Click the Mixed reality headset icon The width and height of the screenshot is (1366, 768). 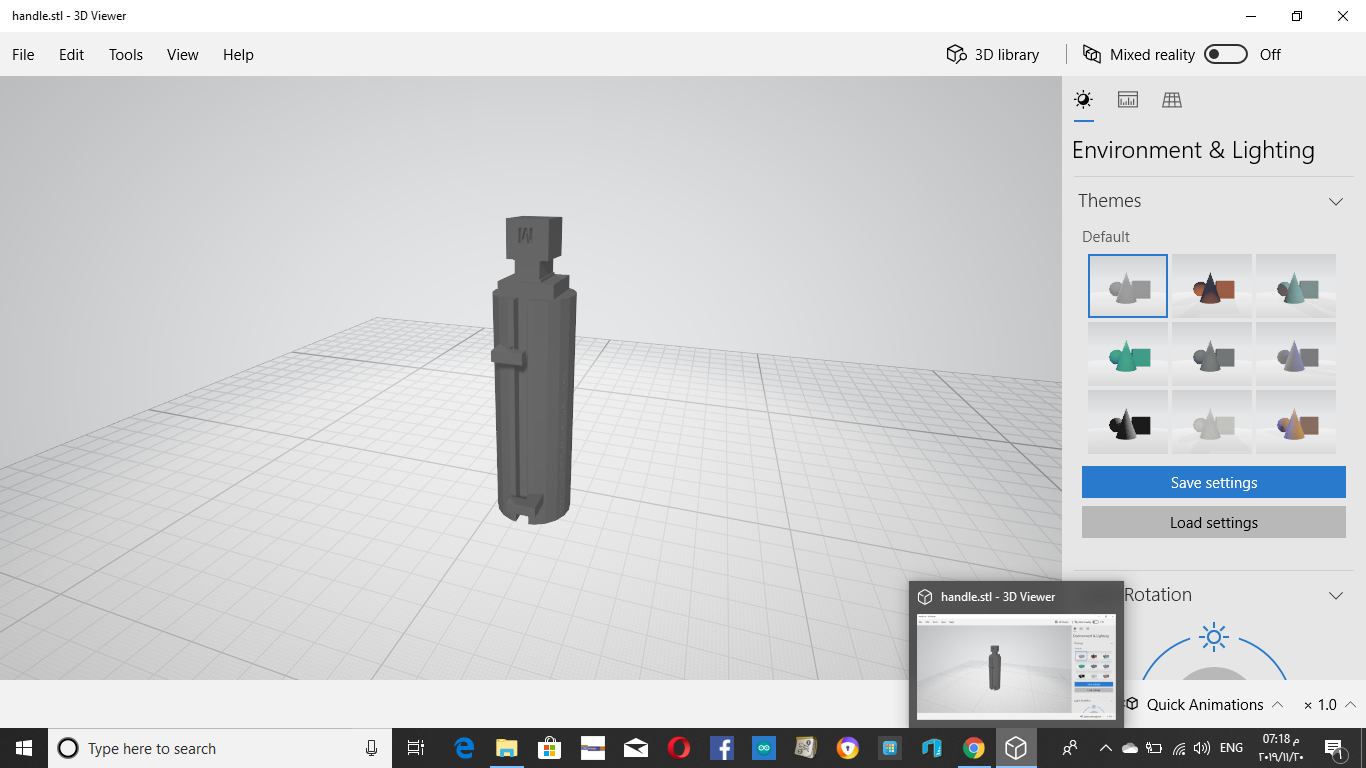1092,54
